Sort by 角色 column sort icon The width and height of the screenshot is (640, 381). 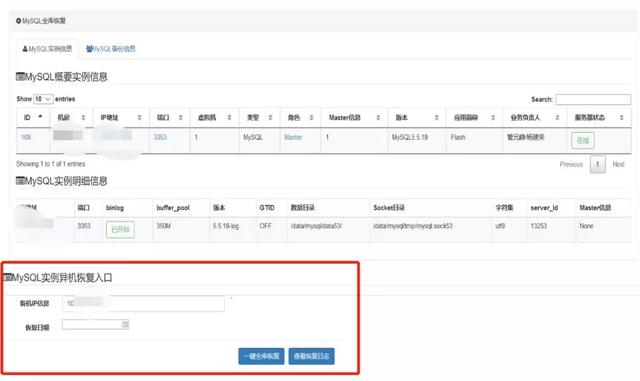coord(311,118)
